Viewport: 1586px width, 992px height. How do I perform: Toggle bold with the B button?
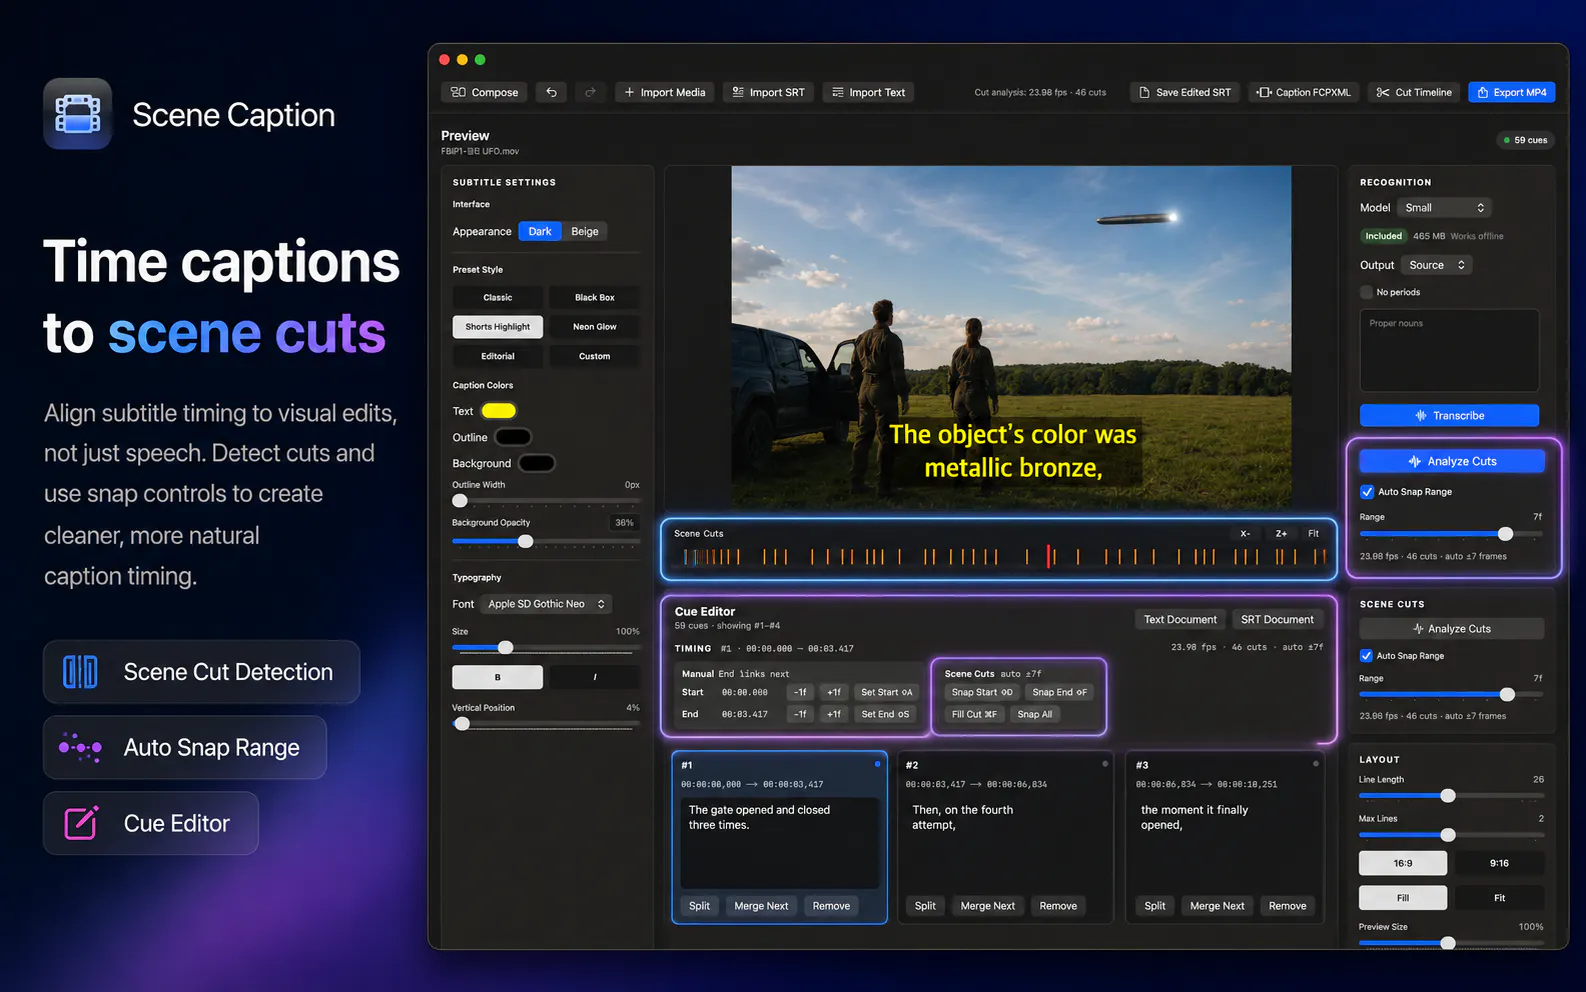click(498, 677)
